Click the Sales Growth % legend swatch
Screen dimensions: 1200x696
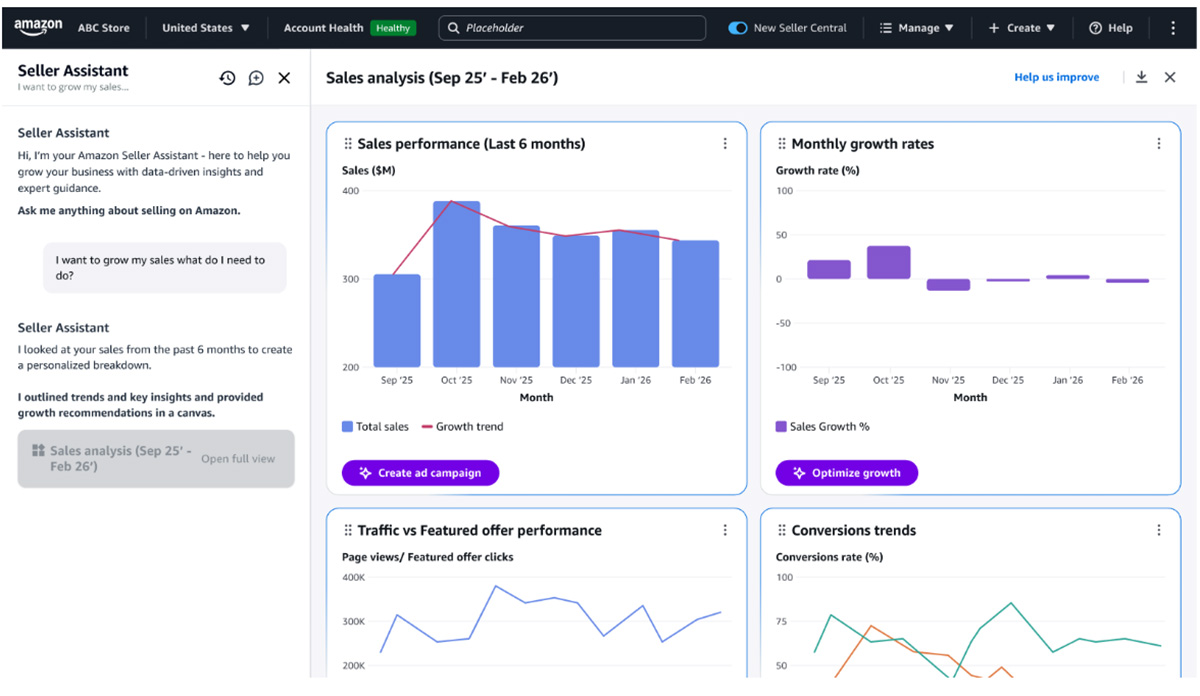(781, 427)
